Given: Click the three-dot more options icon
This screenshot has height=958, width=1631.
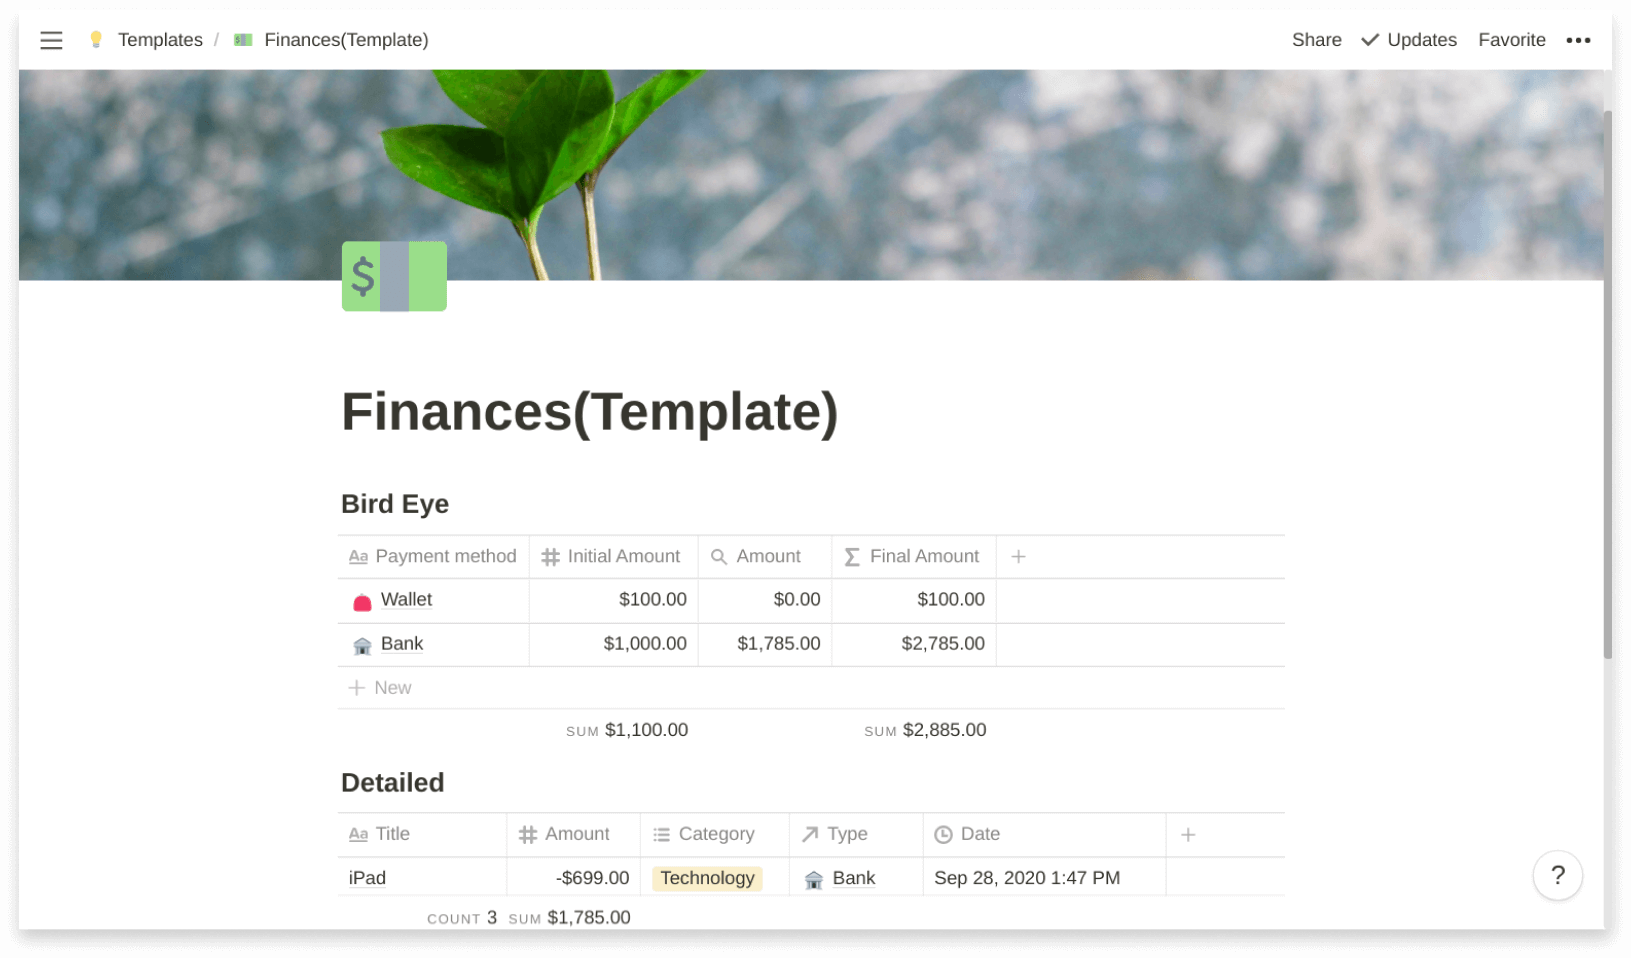Looking at the screenshot, I should point(1578,40).
